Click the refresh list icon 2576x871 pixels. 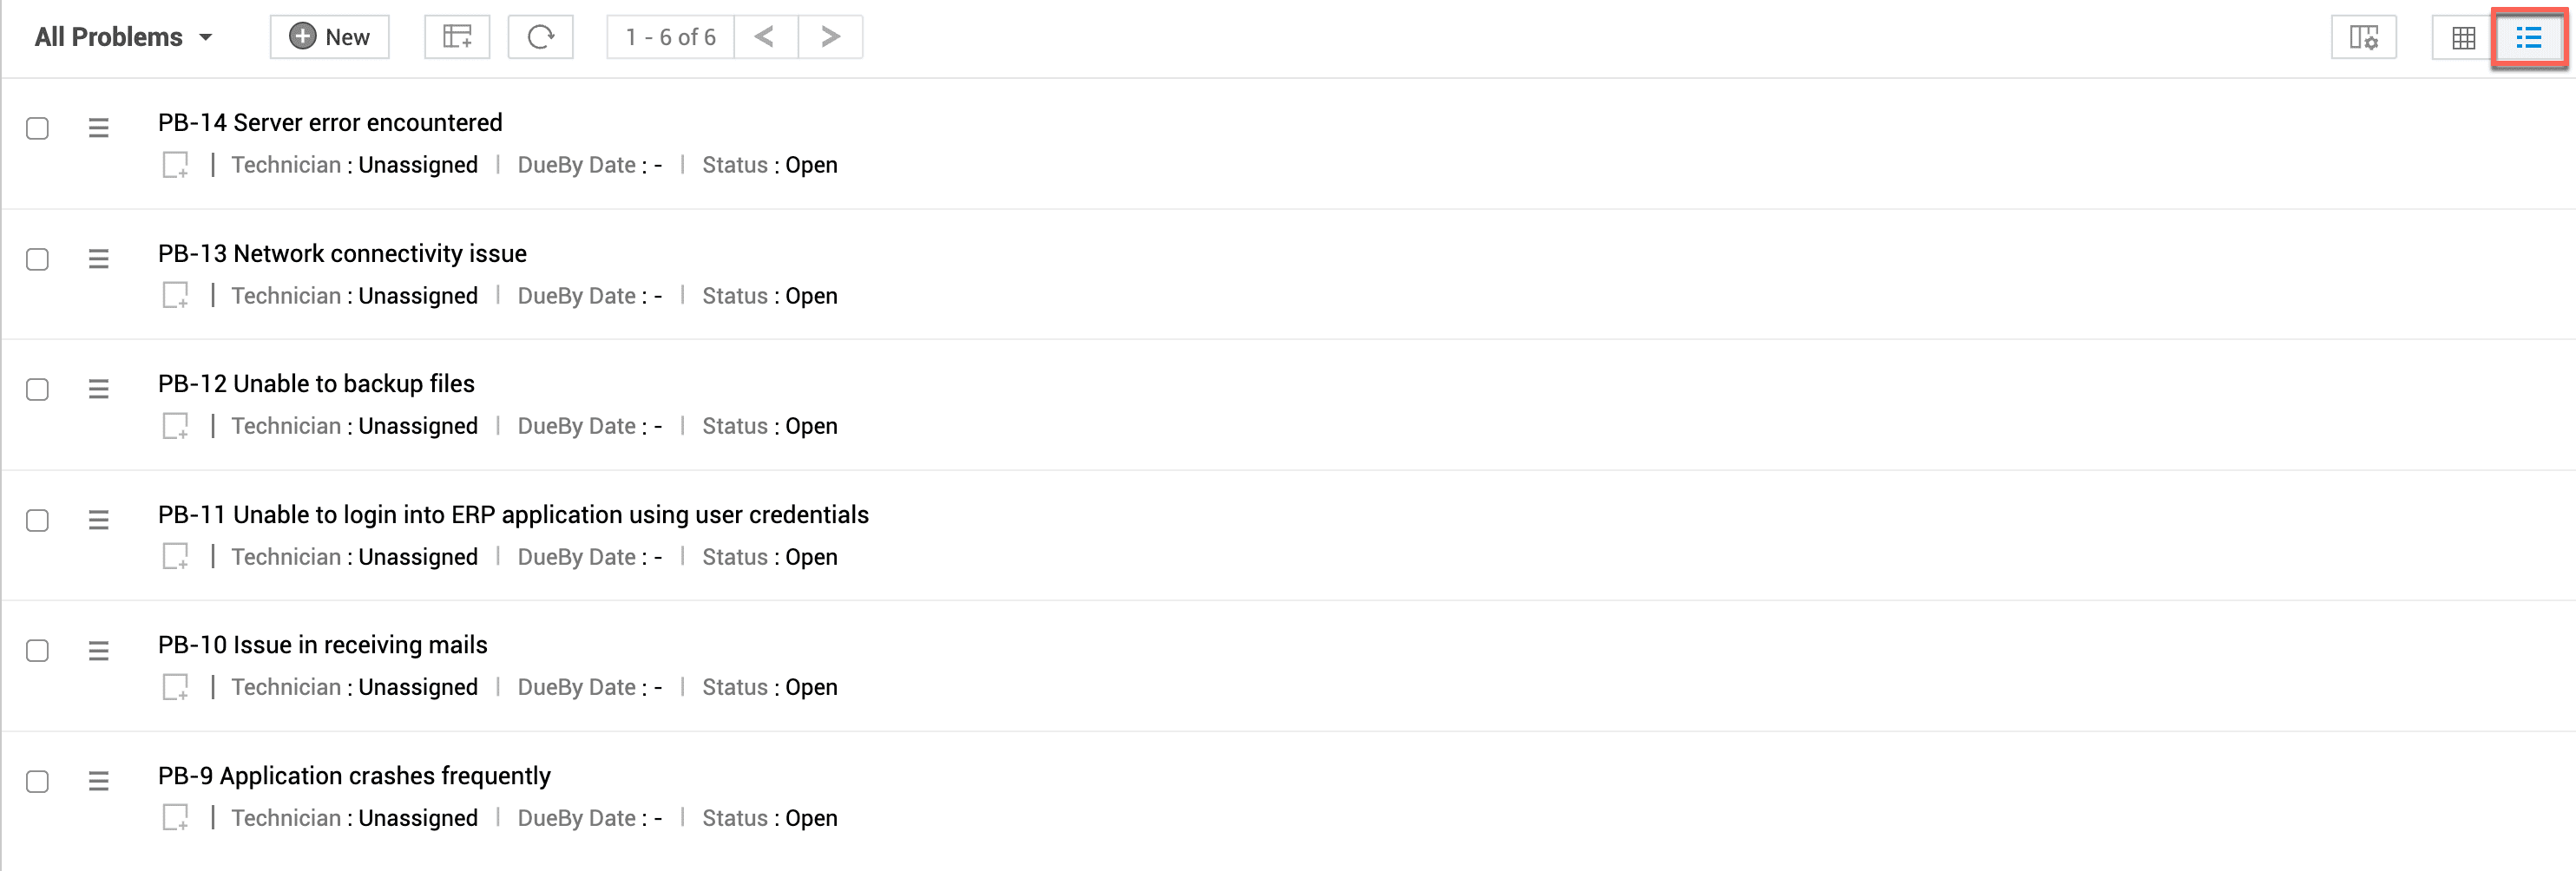(540, 37)
